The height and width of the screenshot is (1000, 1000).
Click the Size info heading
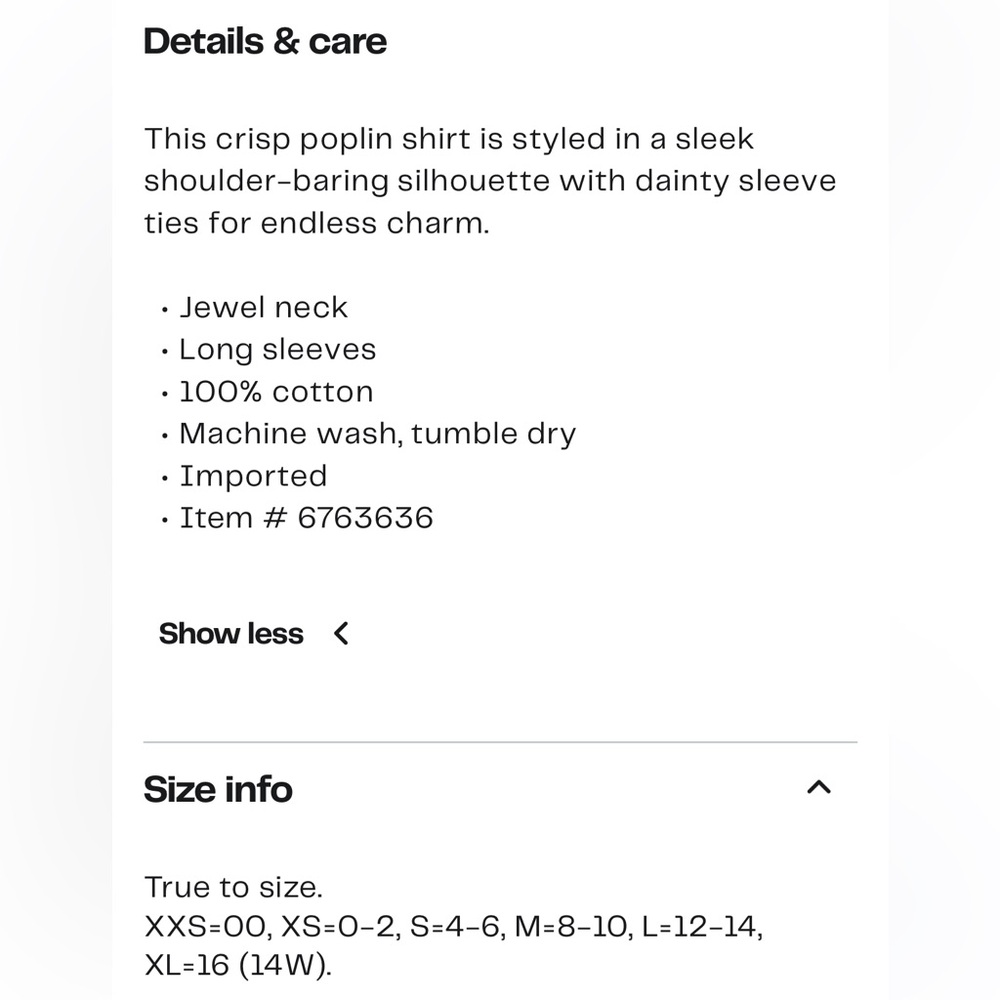[x=218, y=789]
